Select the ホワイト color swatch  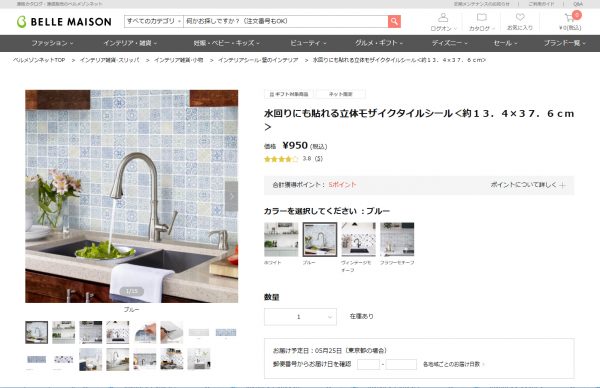281,240
